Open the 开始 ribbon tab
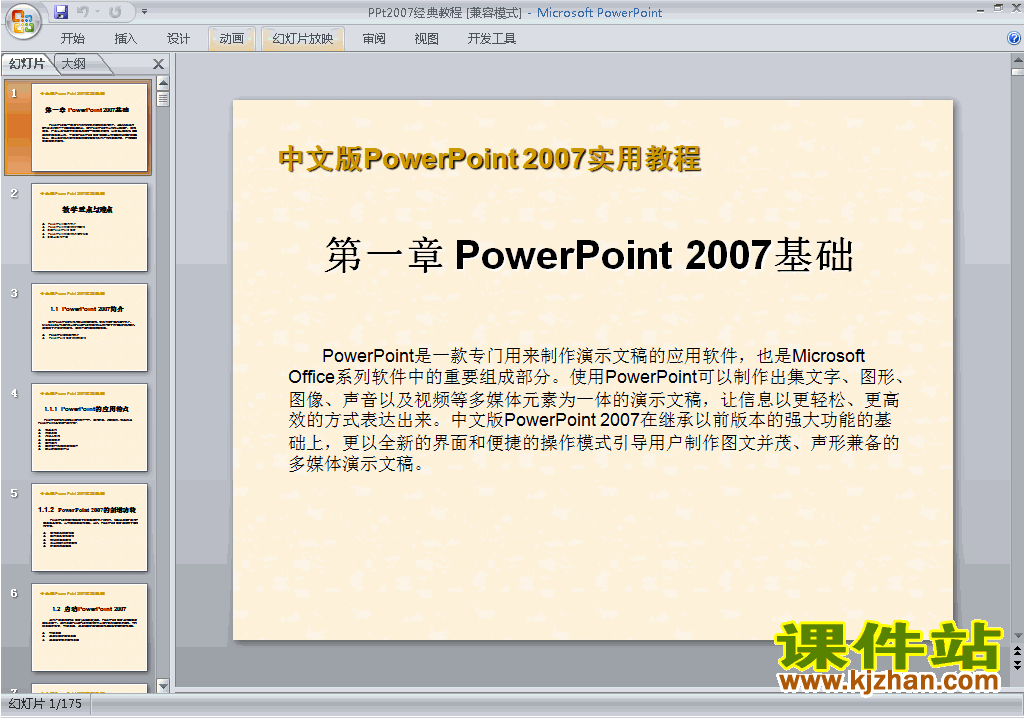 [x=72, y=39]
